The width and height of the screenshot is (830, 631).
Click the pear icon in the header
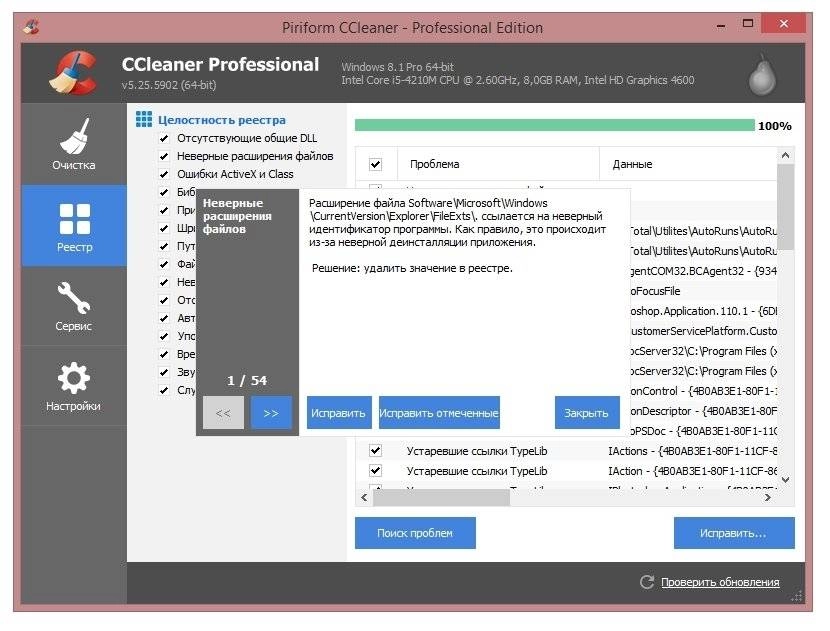tap(762, 75)
